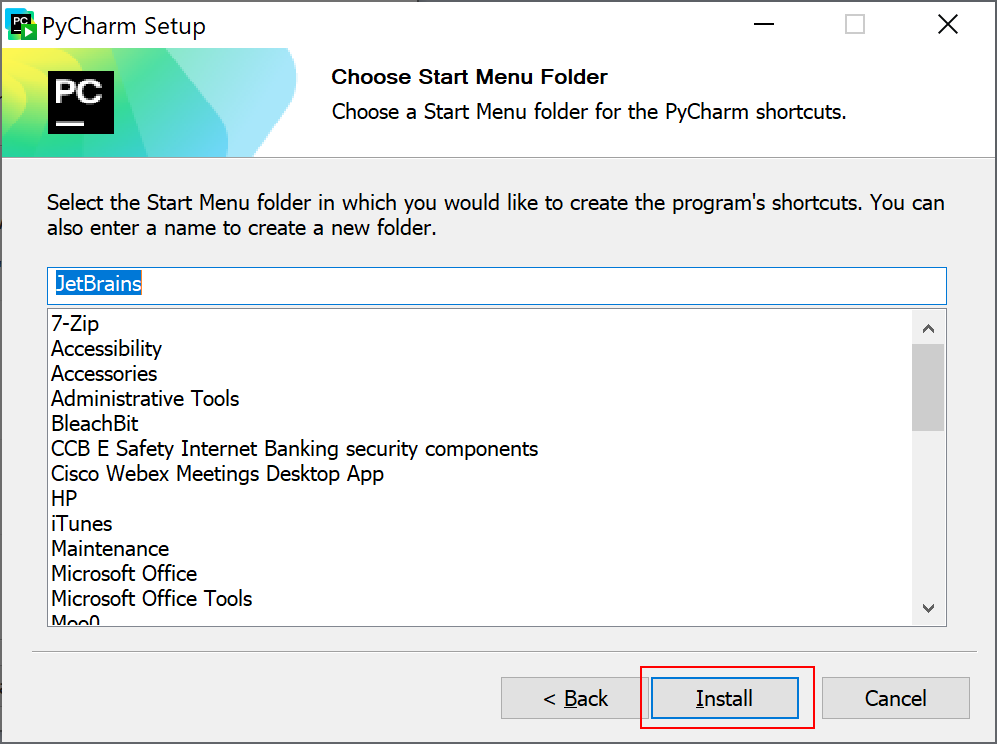The width and height of the screenshot is (997, 744).
Task: Cancel the PyCharm setup
Action: point(895,698)
